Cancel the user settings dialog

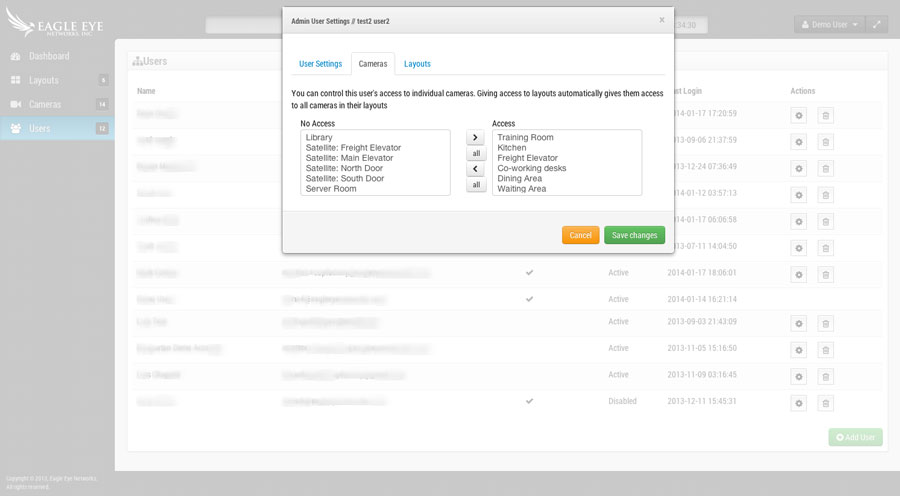pos(580,235)
